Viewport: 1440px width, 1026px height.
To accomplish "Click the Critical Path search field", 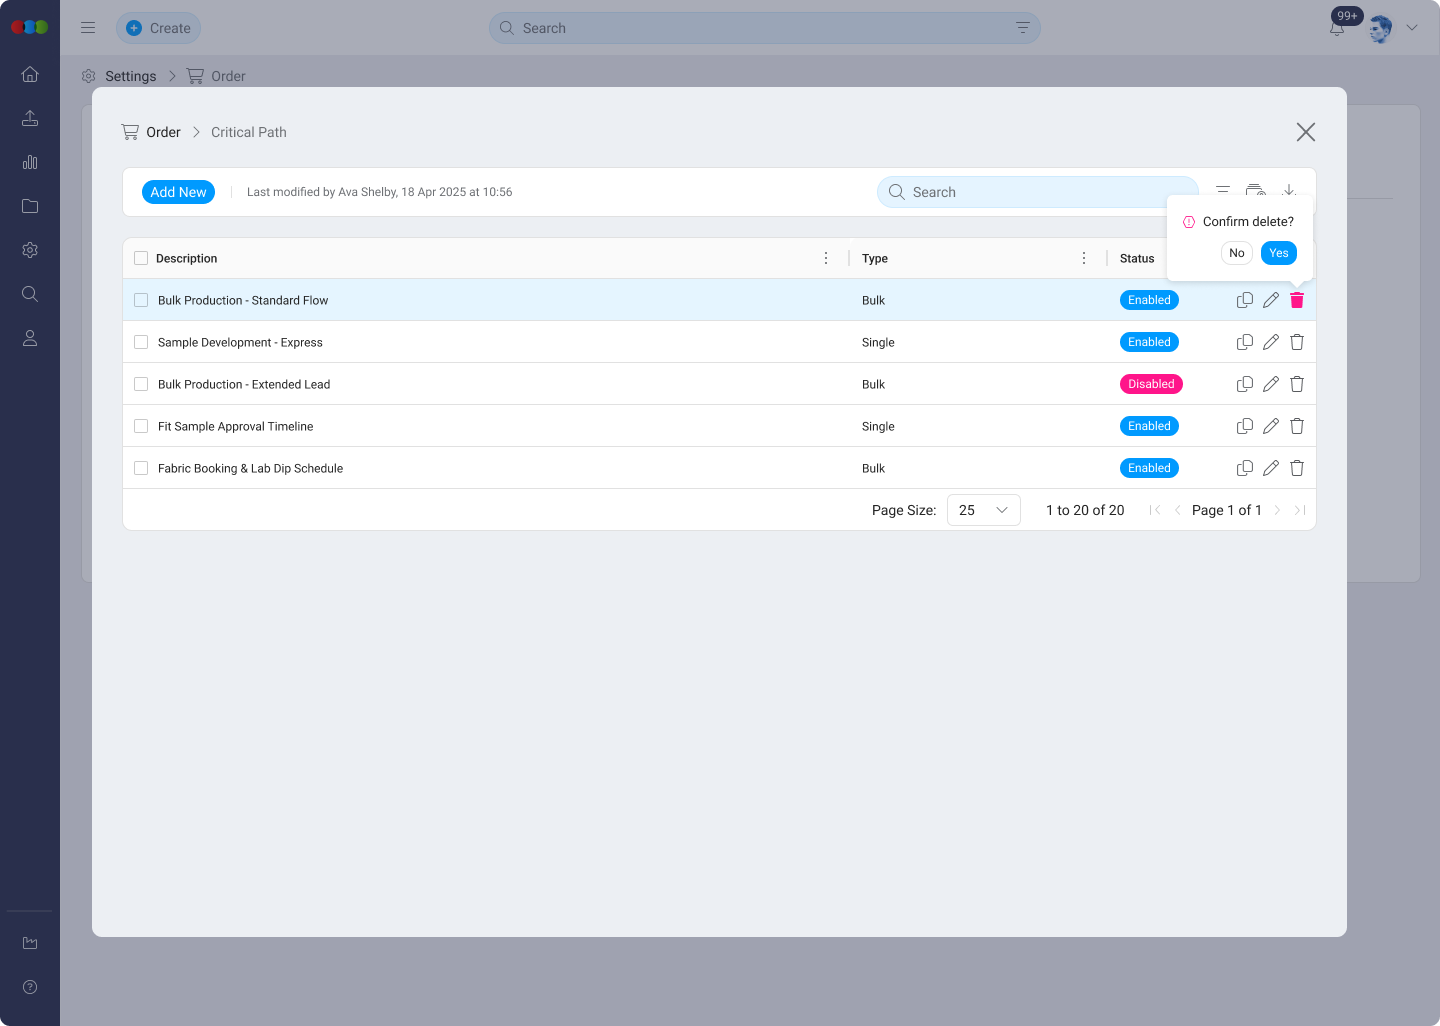I will pyautogui.click(x=1040, y=192).
